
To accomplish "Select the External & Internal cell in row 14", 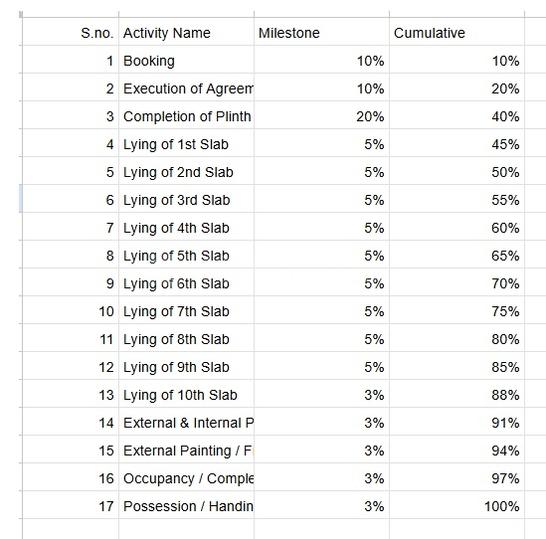I will pyautogui.click(x=186, y=422).
